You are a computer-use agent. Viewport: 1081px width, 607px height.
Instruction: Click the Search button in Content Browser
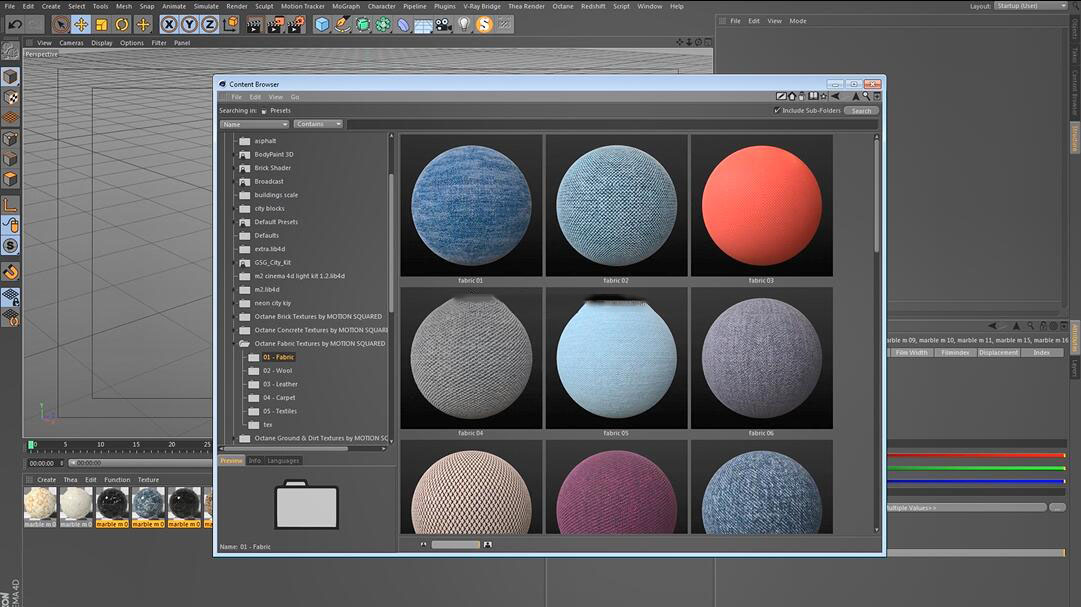click(x=861, y=110)
